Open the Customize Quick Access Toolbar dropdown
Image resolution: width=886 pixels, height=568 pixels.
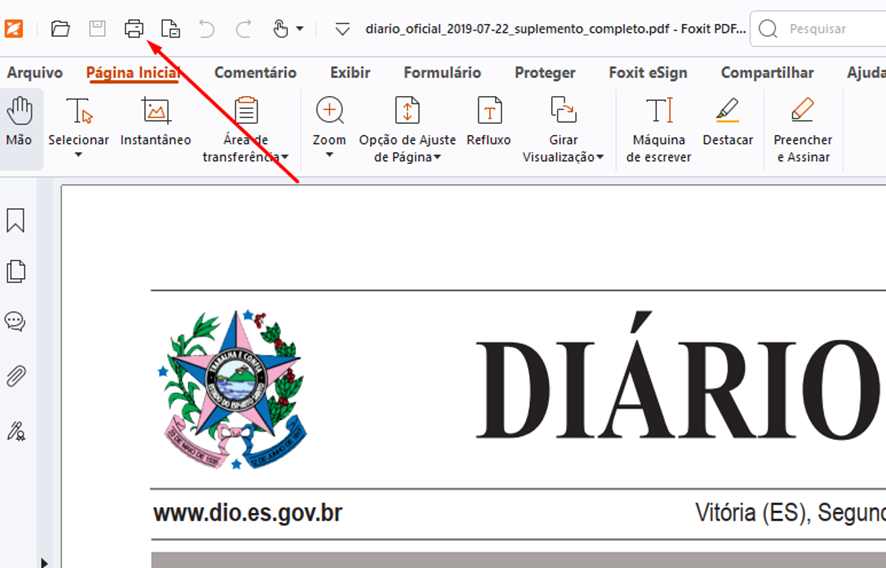(342, 29)
